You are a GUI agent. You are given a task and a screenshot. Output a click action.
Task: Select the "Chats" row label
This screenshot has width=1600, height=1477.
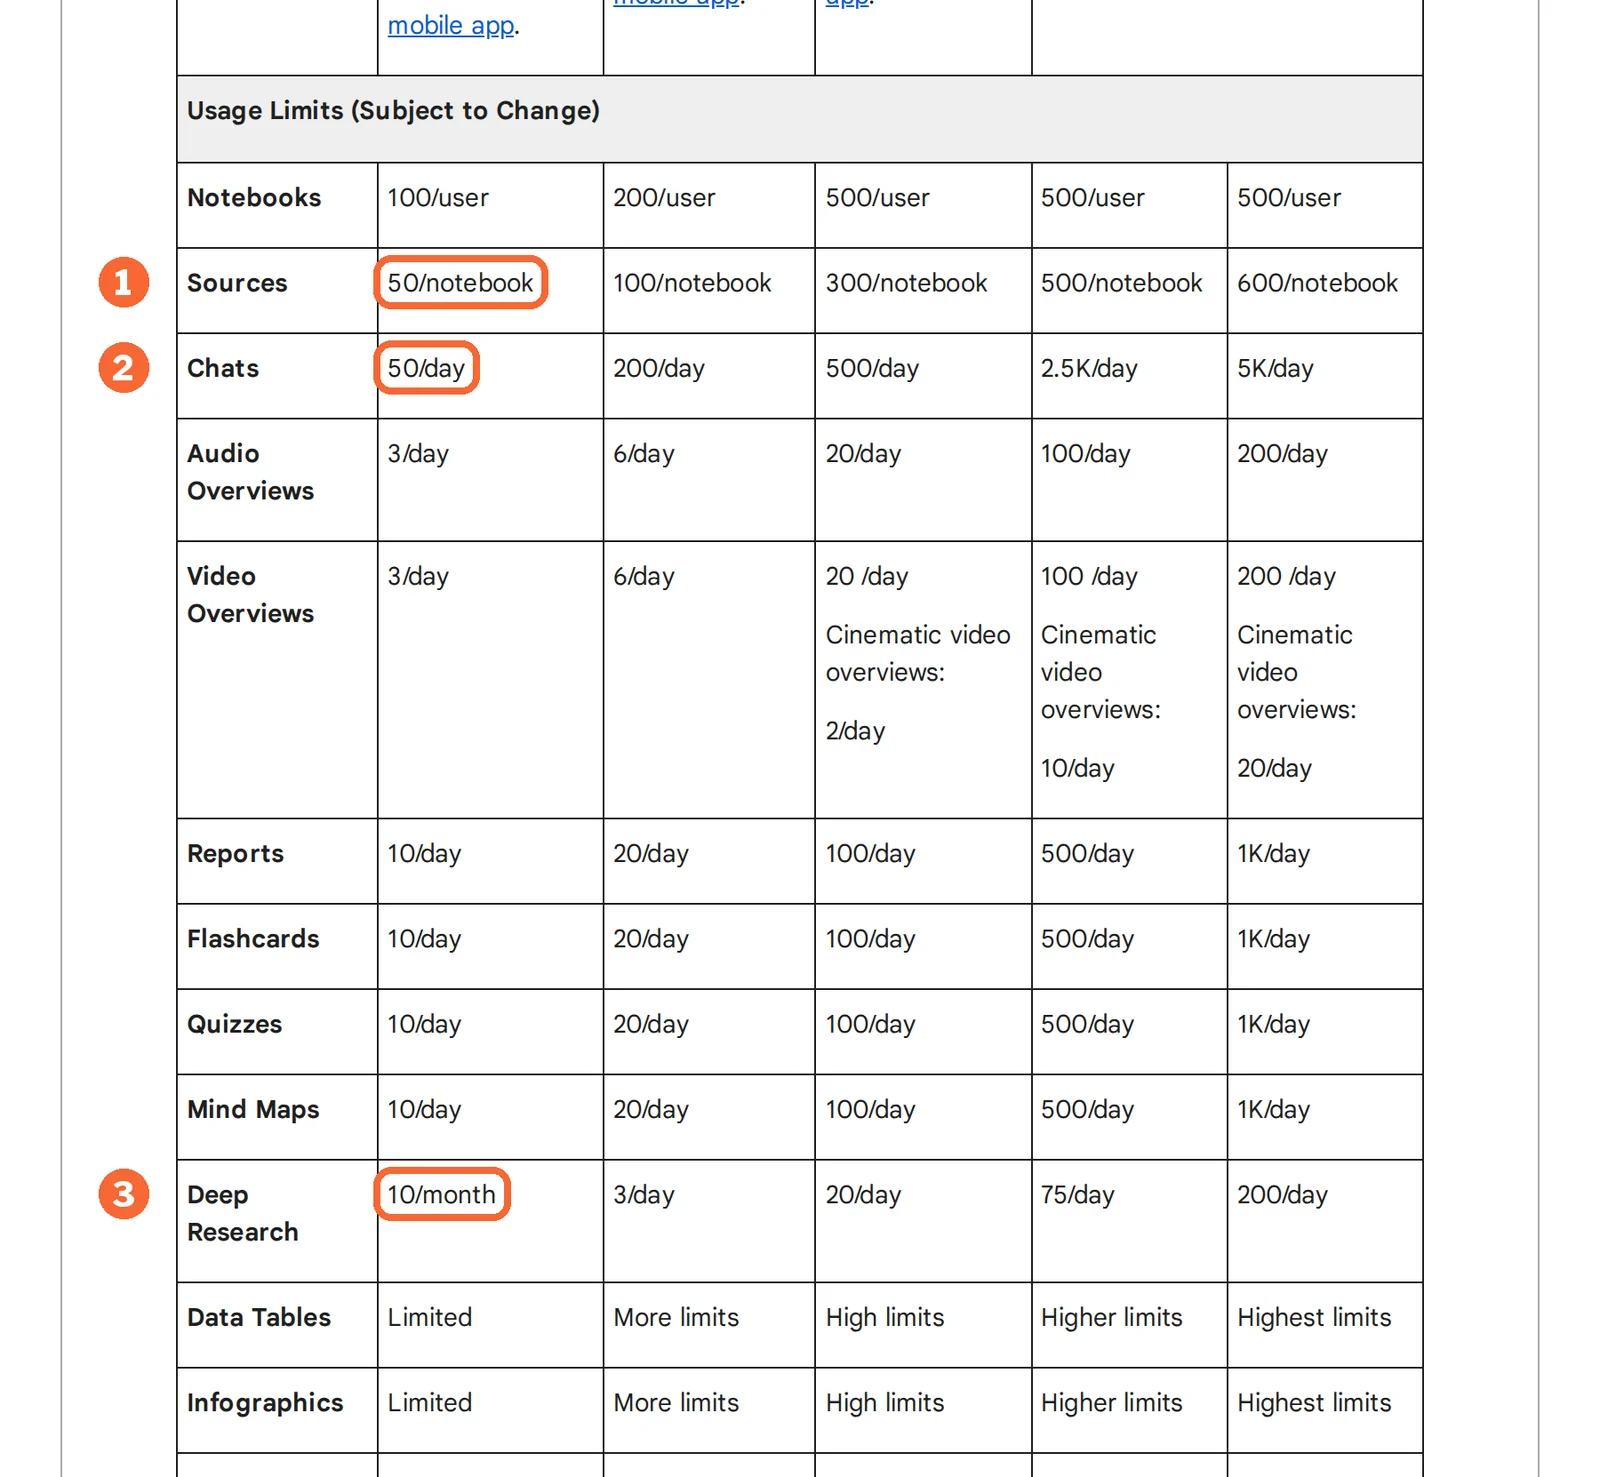click(x=223, y=368)
